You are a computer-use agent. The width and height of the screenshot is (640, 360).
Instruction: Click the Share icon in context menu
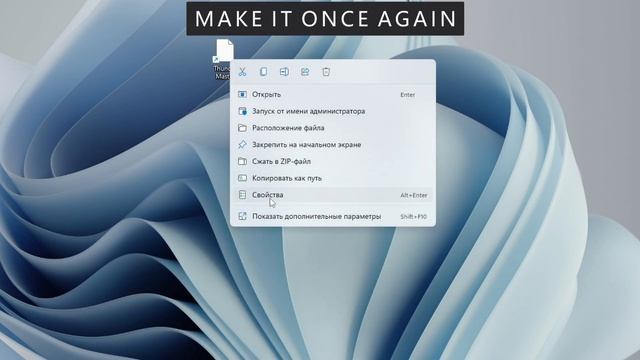305,72
